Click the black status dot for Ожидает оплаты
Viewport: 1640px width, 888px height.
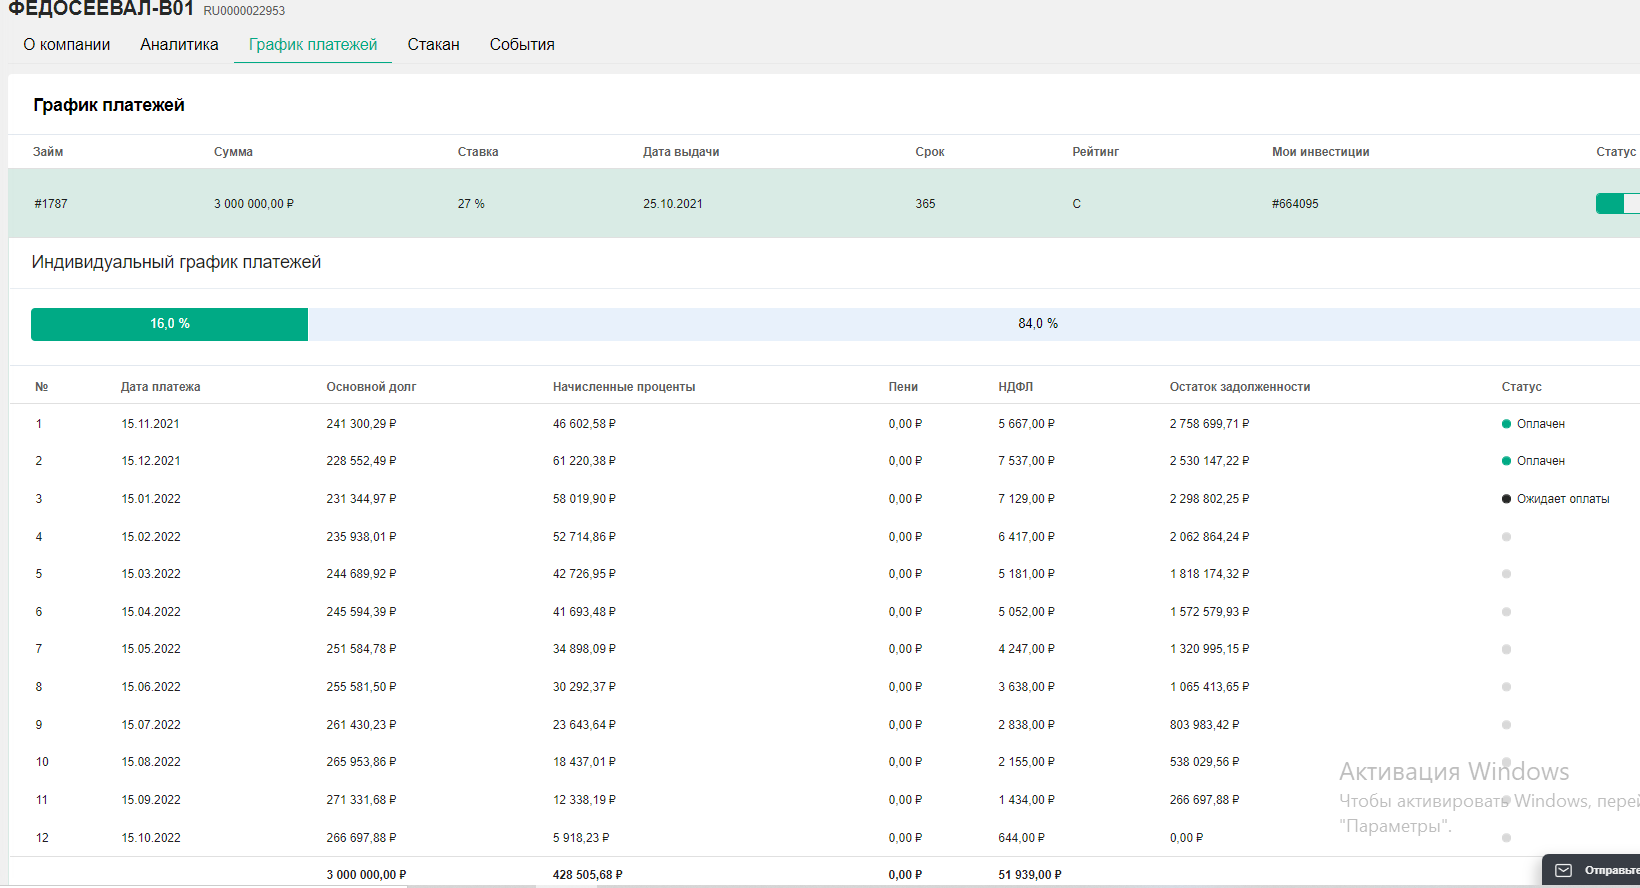point(1506,499)
